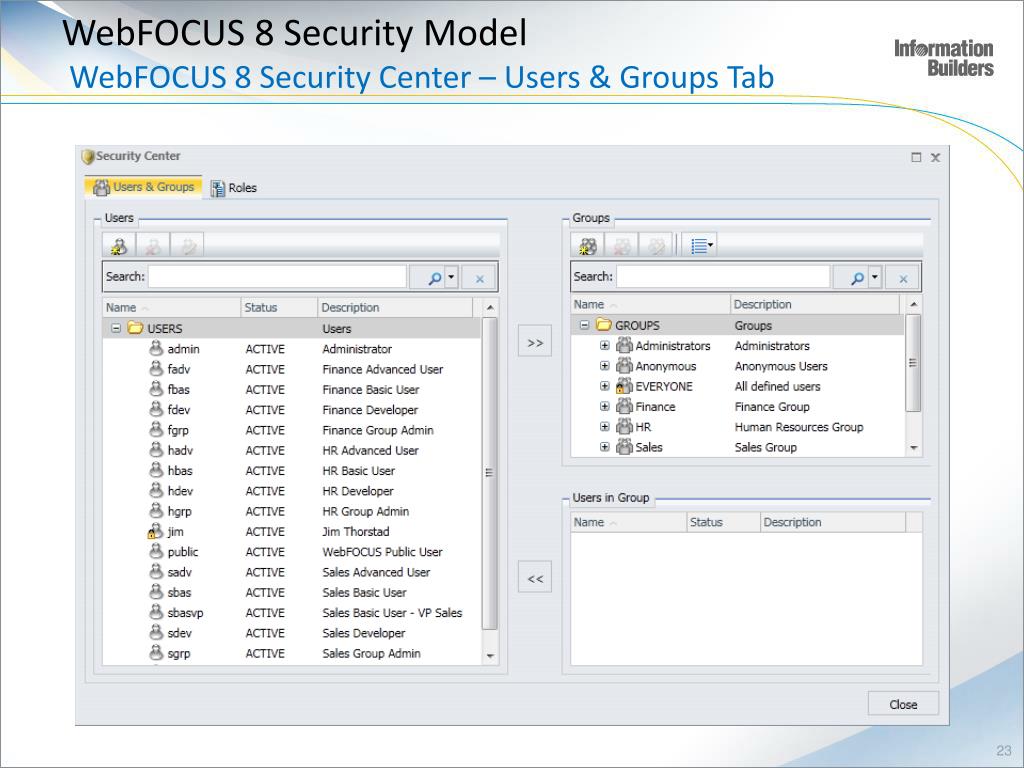Expand the Anonymous group node
Screen dimensions: 1024x768
point(605,366)
